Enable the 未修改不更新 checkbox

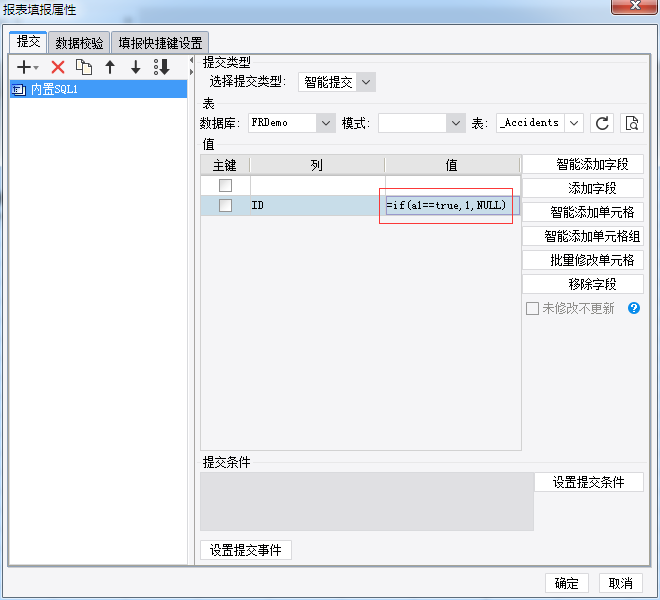click(532, 308)
